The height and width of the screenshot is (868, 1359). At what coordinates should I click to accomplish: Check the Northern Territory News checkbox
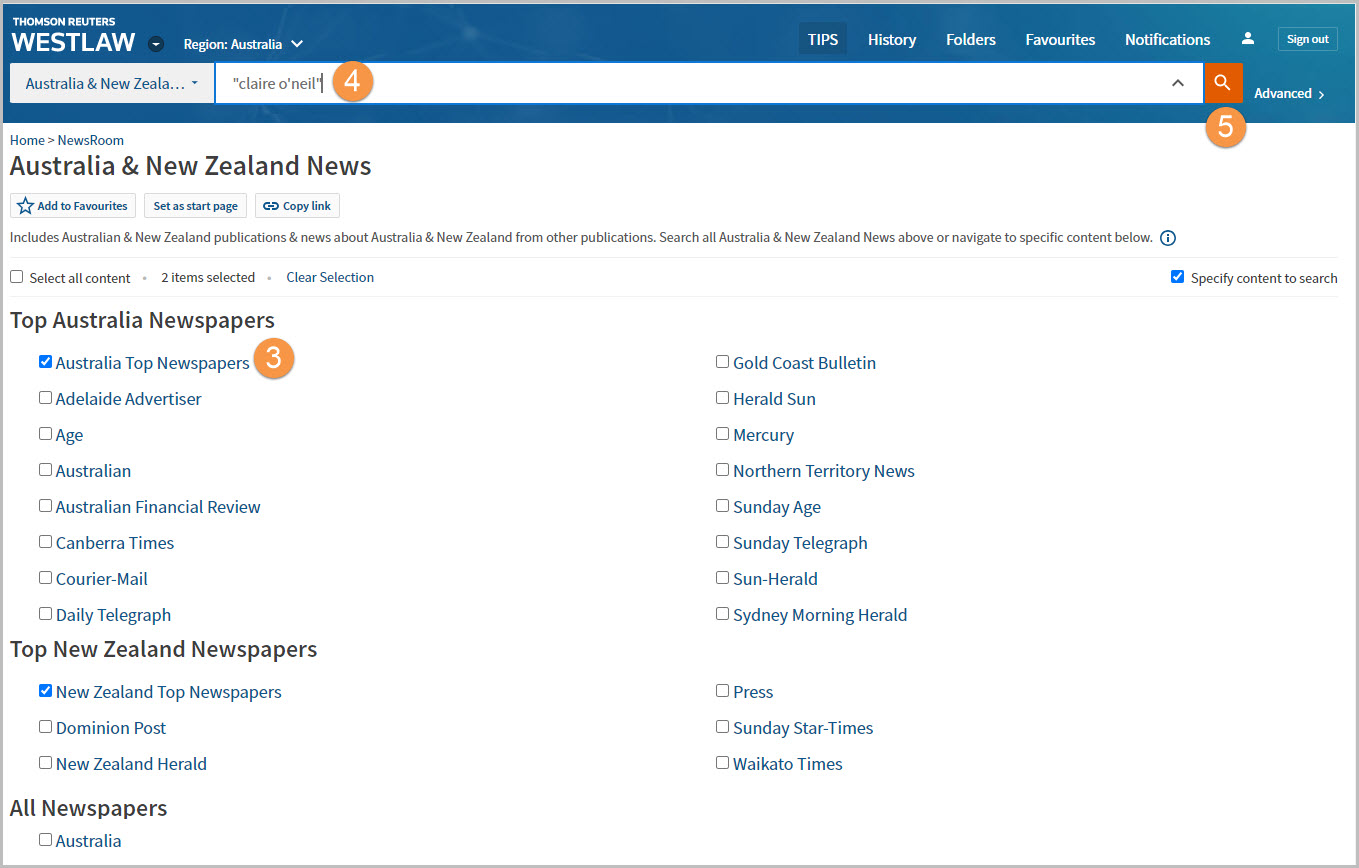722,470
